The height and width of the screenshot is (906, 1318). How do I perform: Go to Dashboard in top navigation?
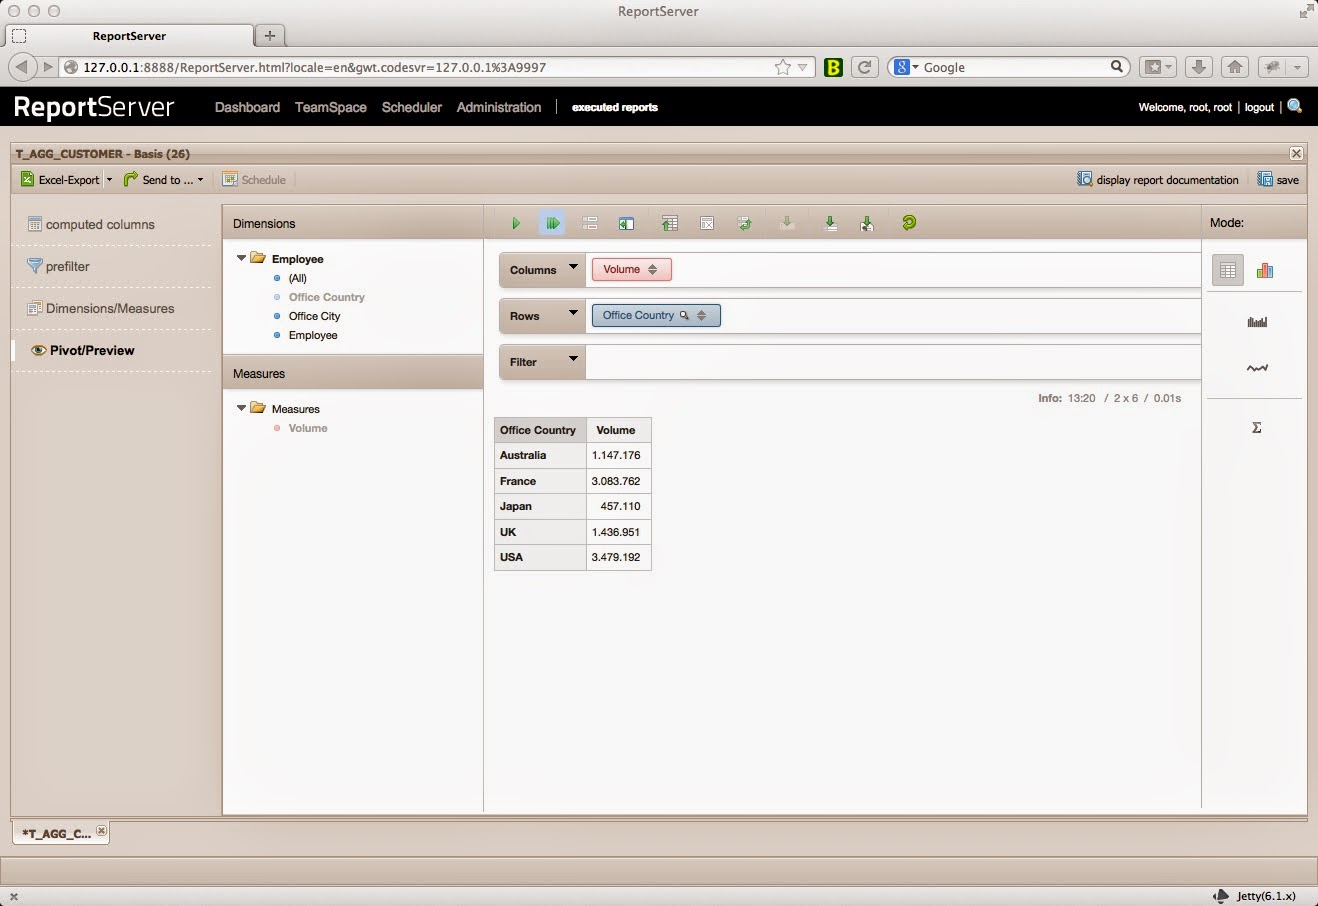(x=247, y=107)
